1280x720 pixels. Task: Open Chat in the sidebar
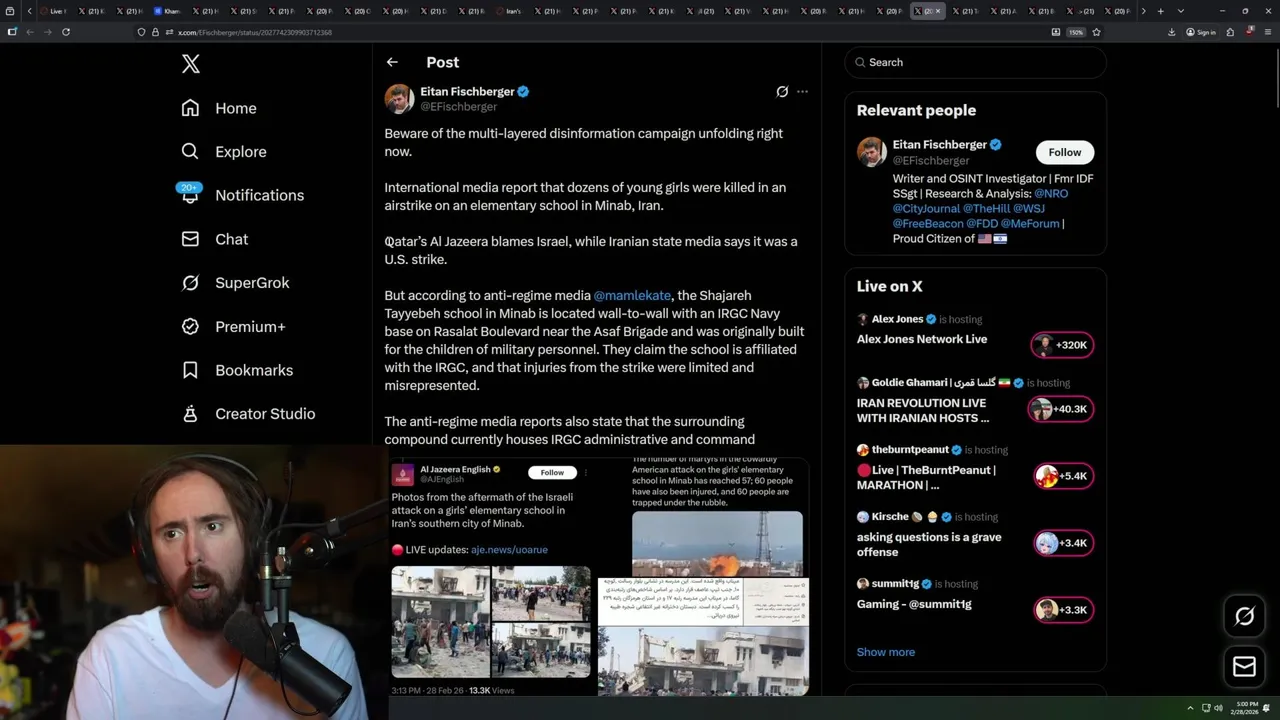(x=215, y=239)
